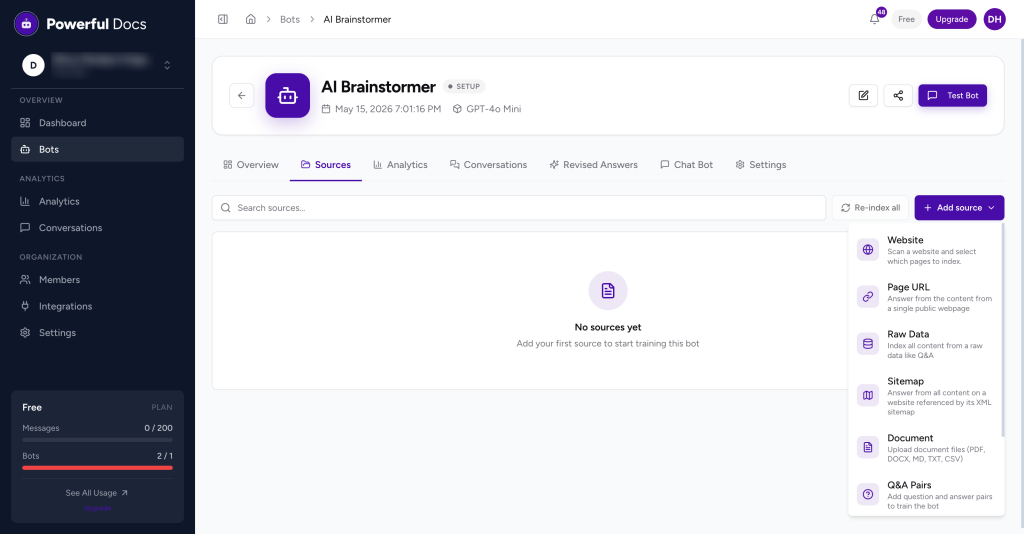Switch to the bot Analytics tab
This screenshot has height=534, width=1024.
click(x=400, y=165)
